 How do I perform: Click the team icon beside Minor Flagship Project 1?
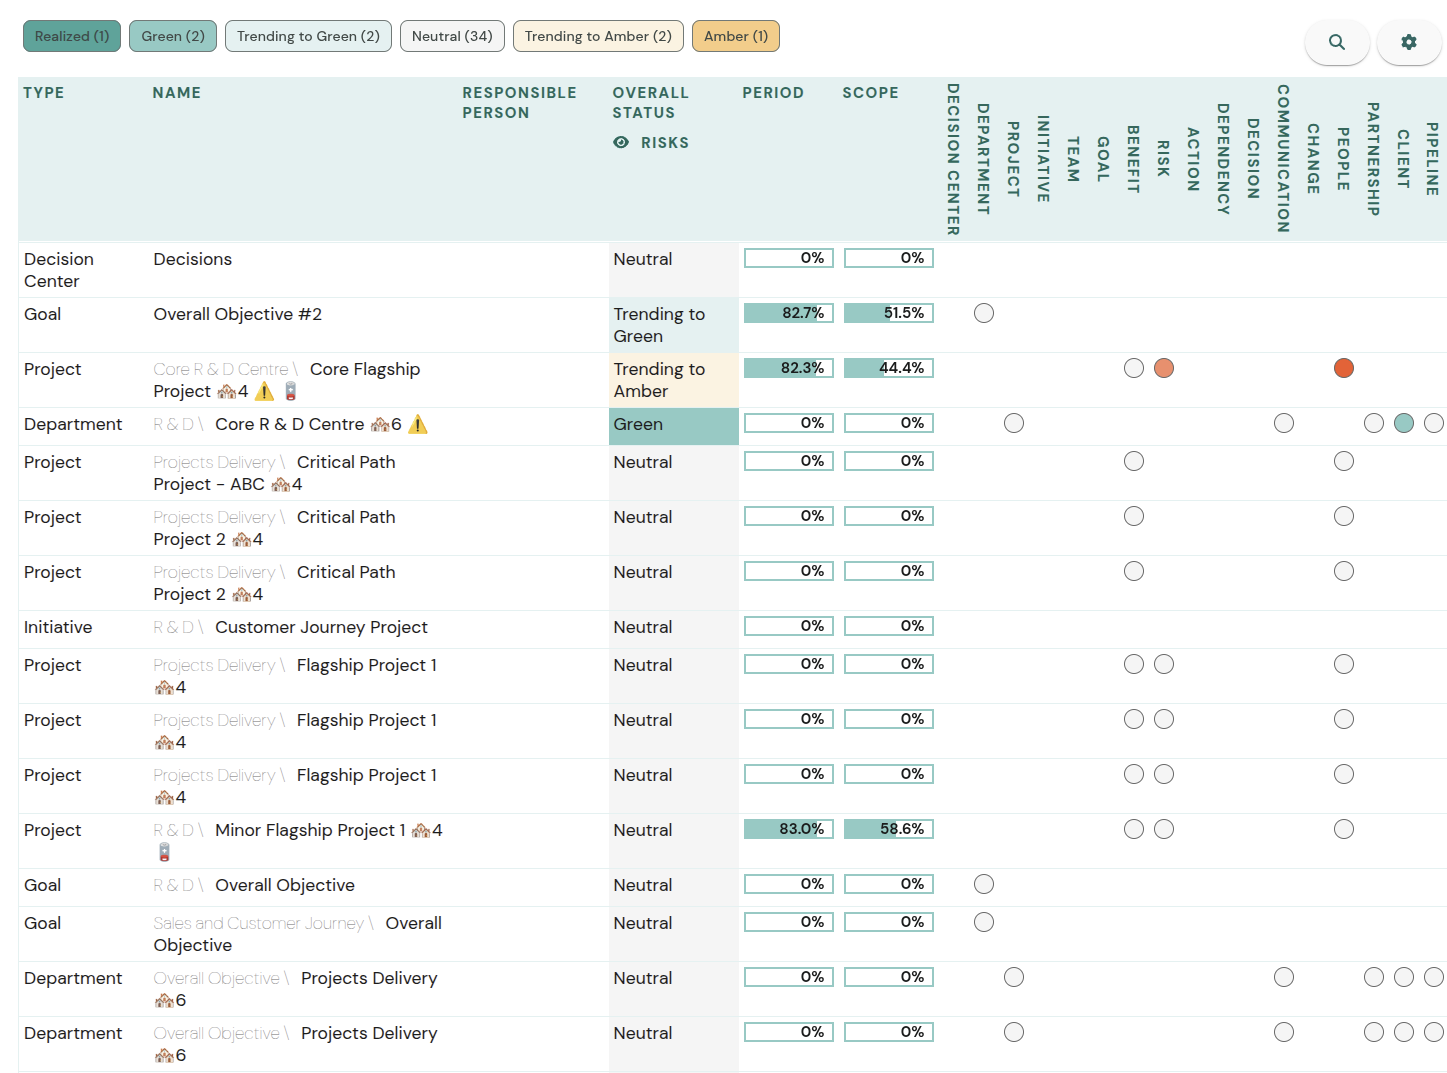[x=421, y=830]
